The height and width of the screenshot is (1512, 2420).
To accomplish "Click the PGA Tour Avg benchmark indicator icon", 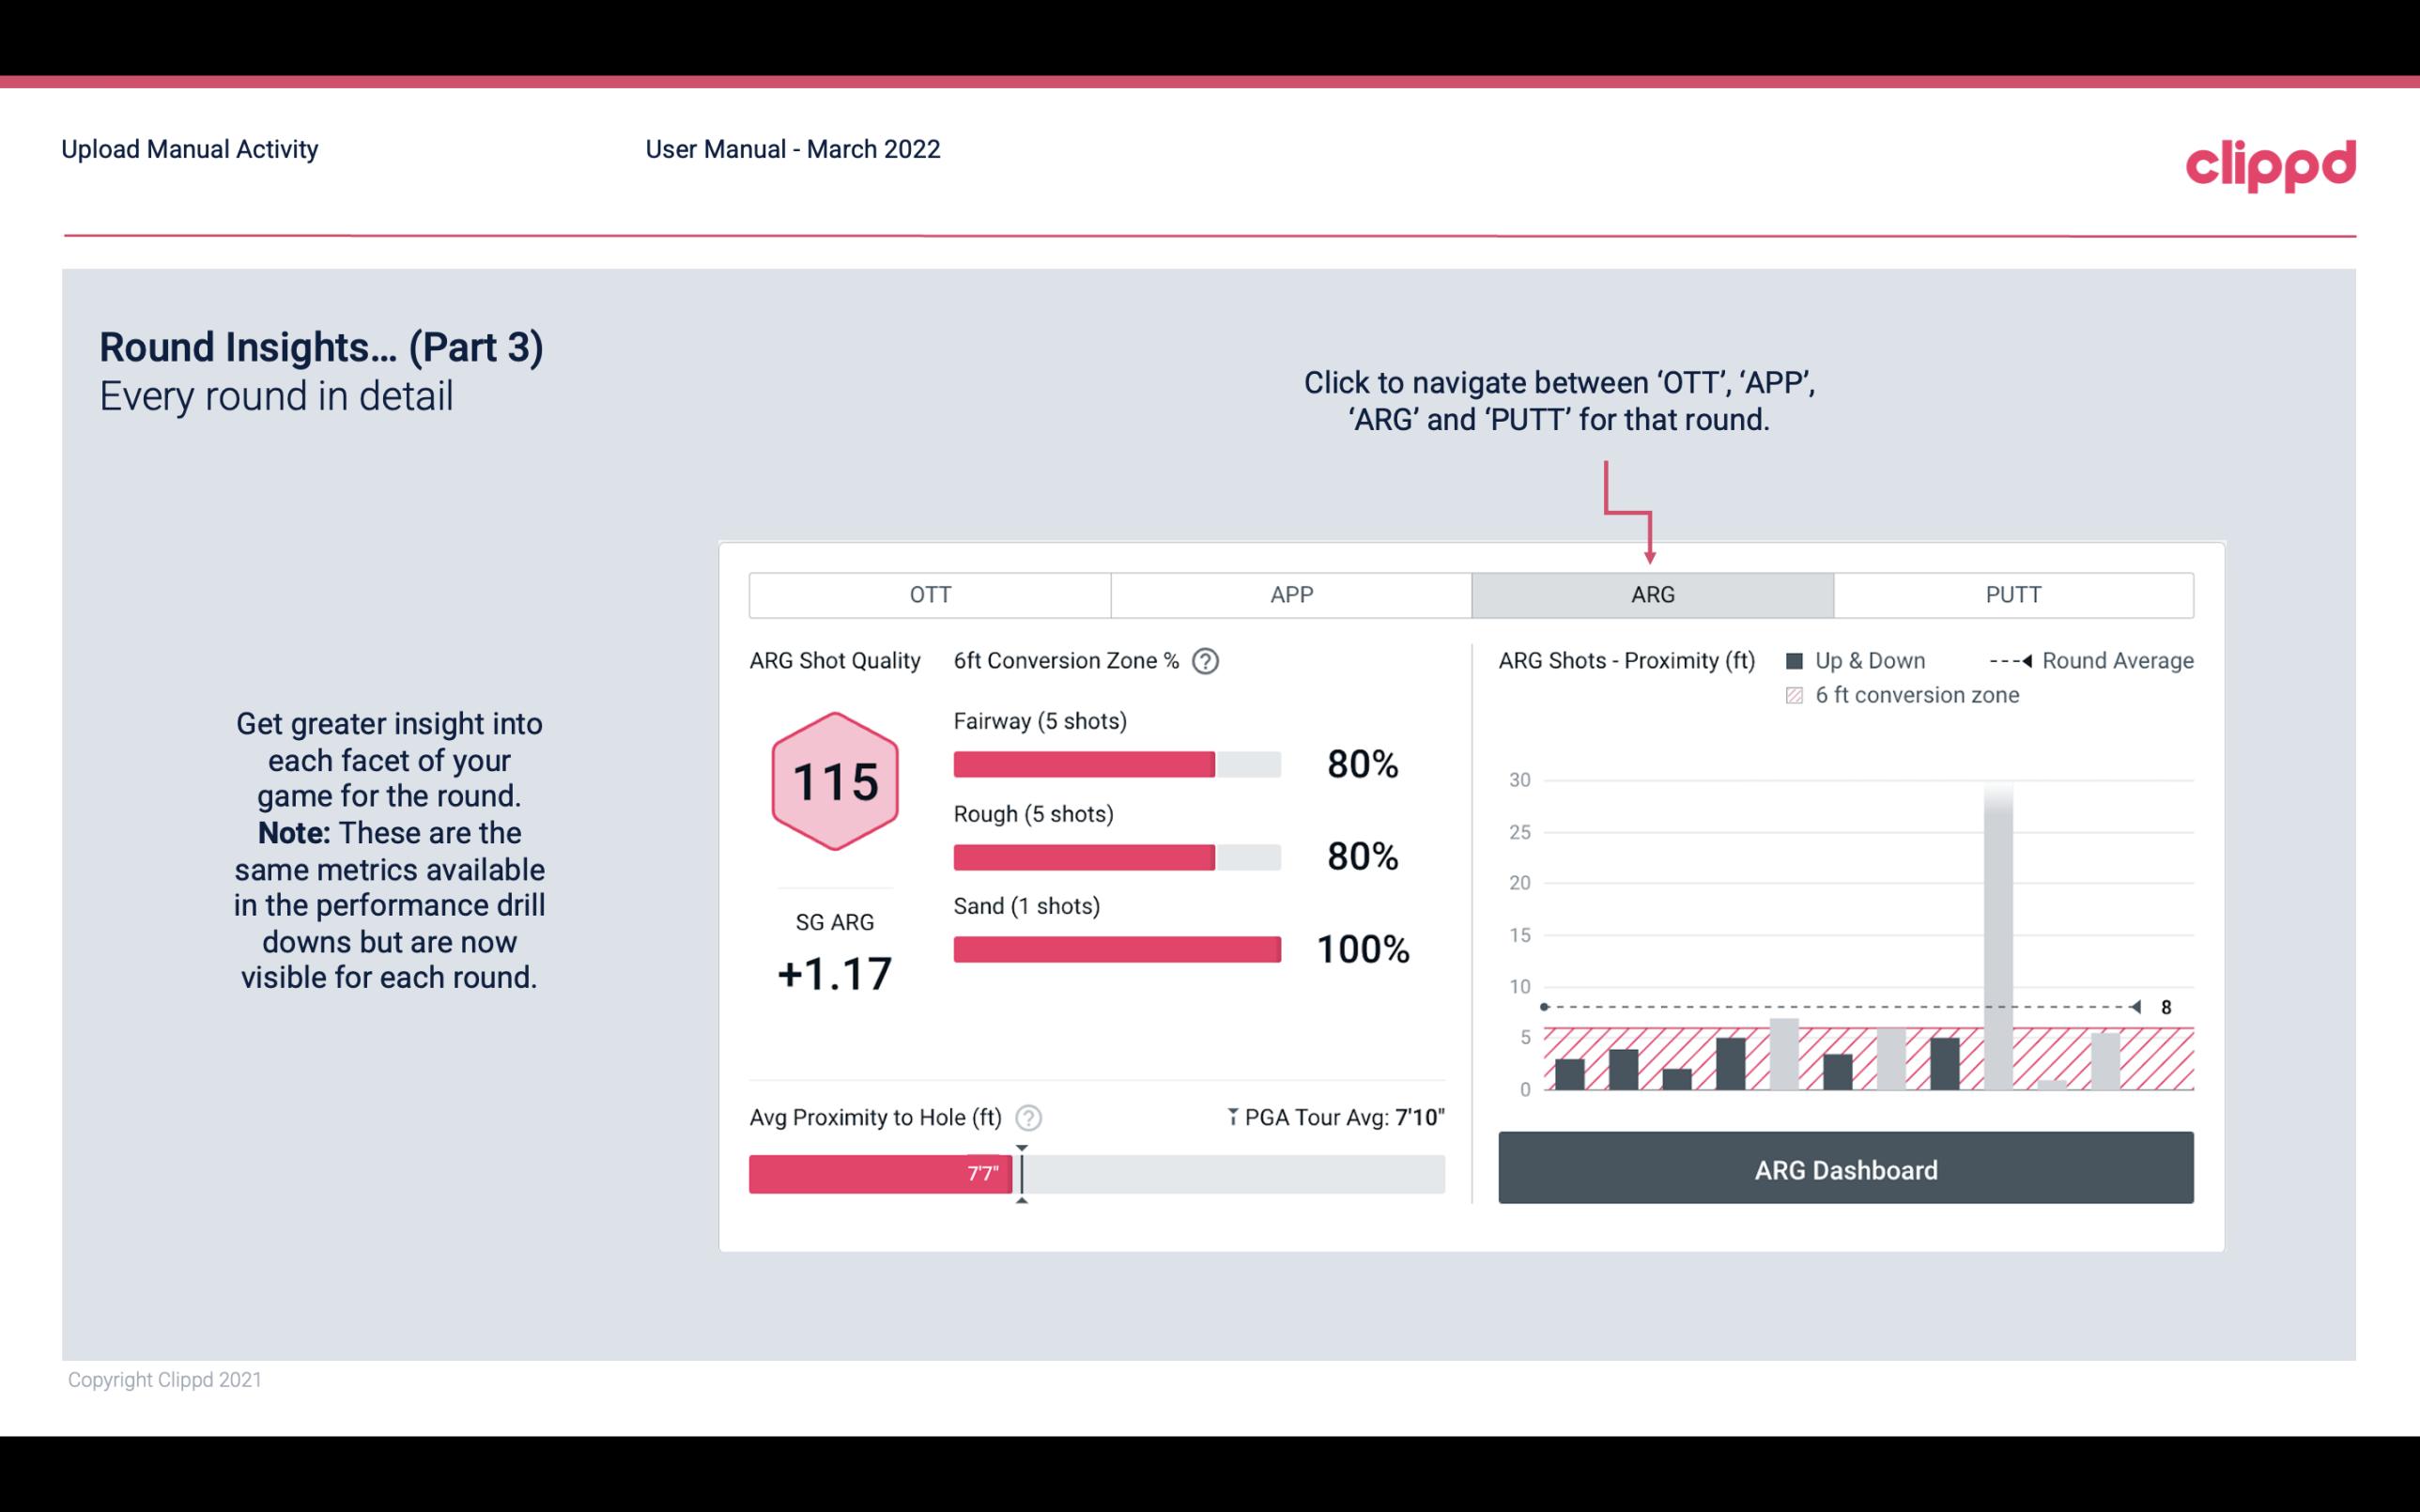I will click(x=1229, y=1117).
